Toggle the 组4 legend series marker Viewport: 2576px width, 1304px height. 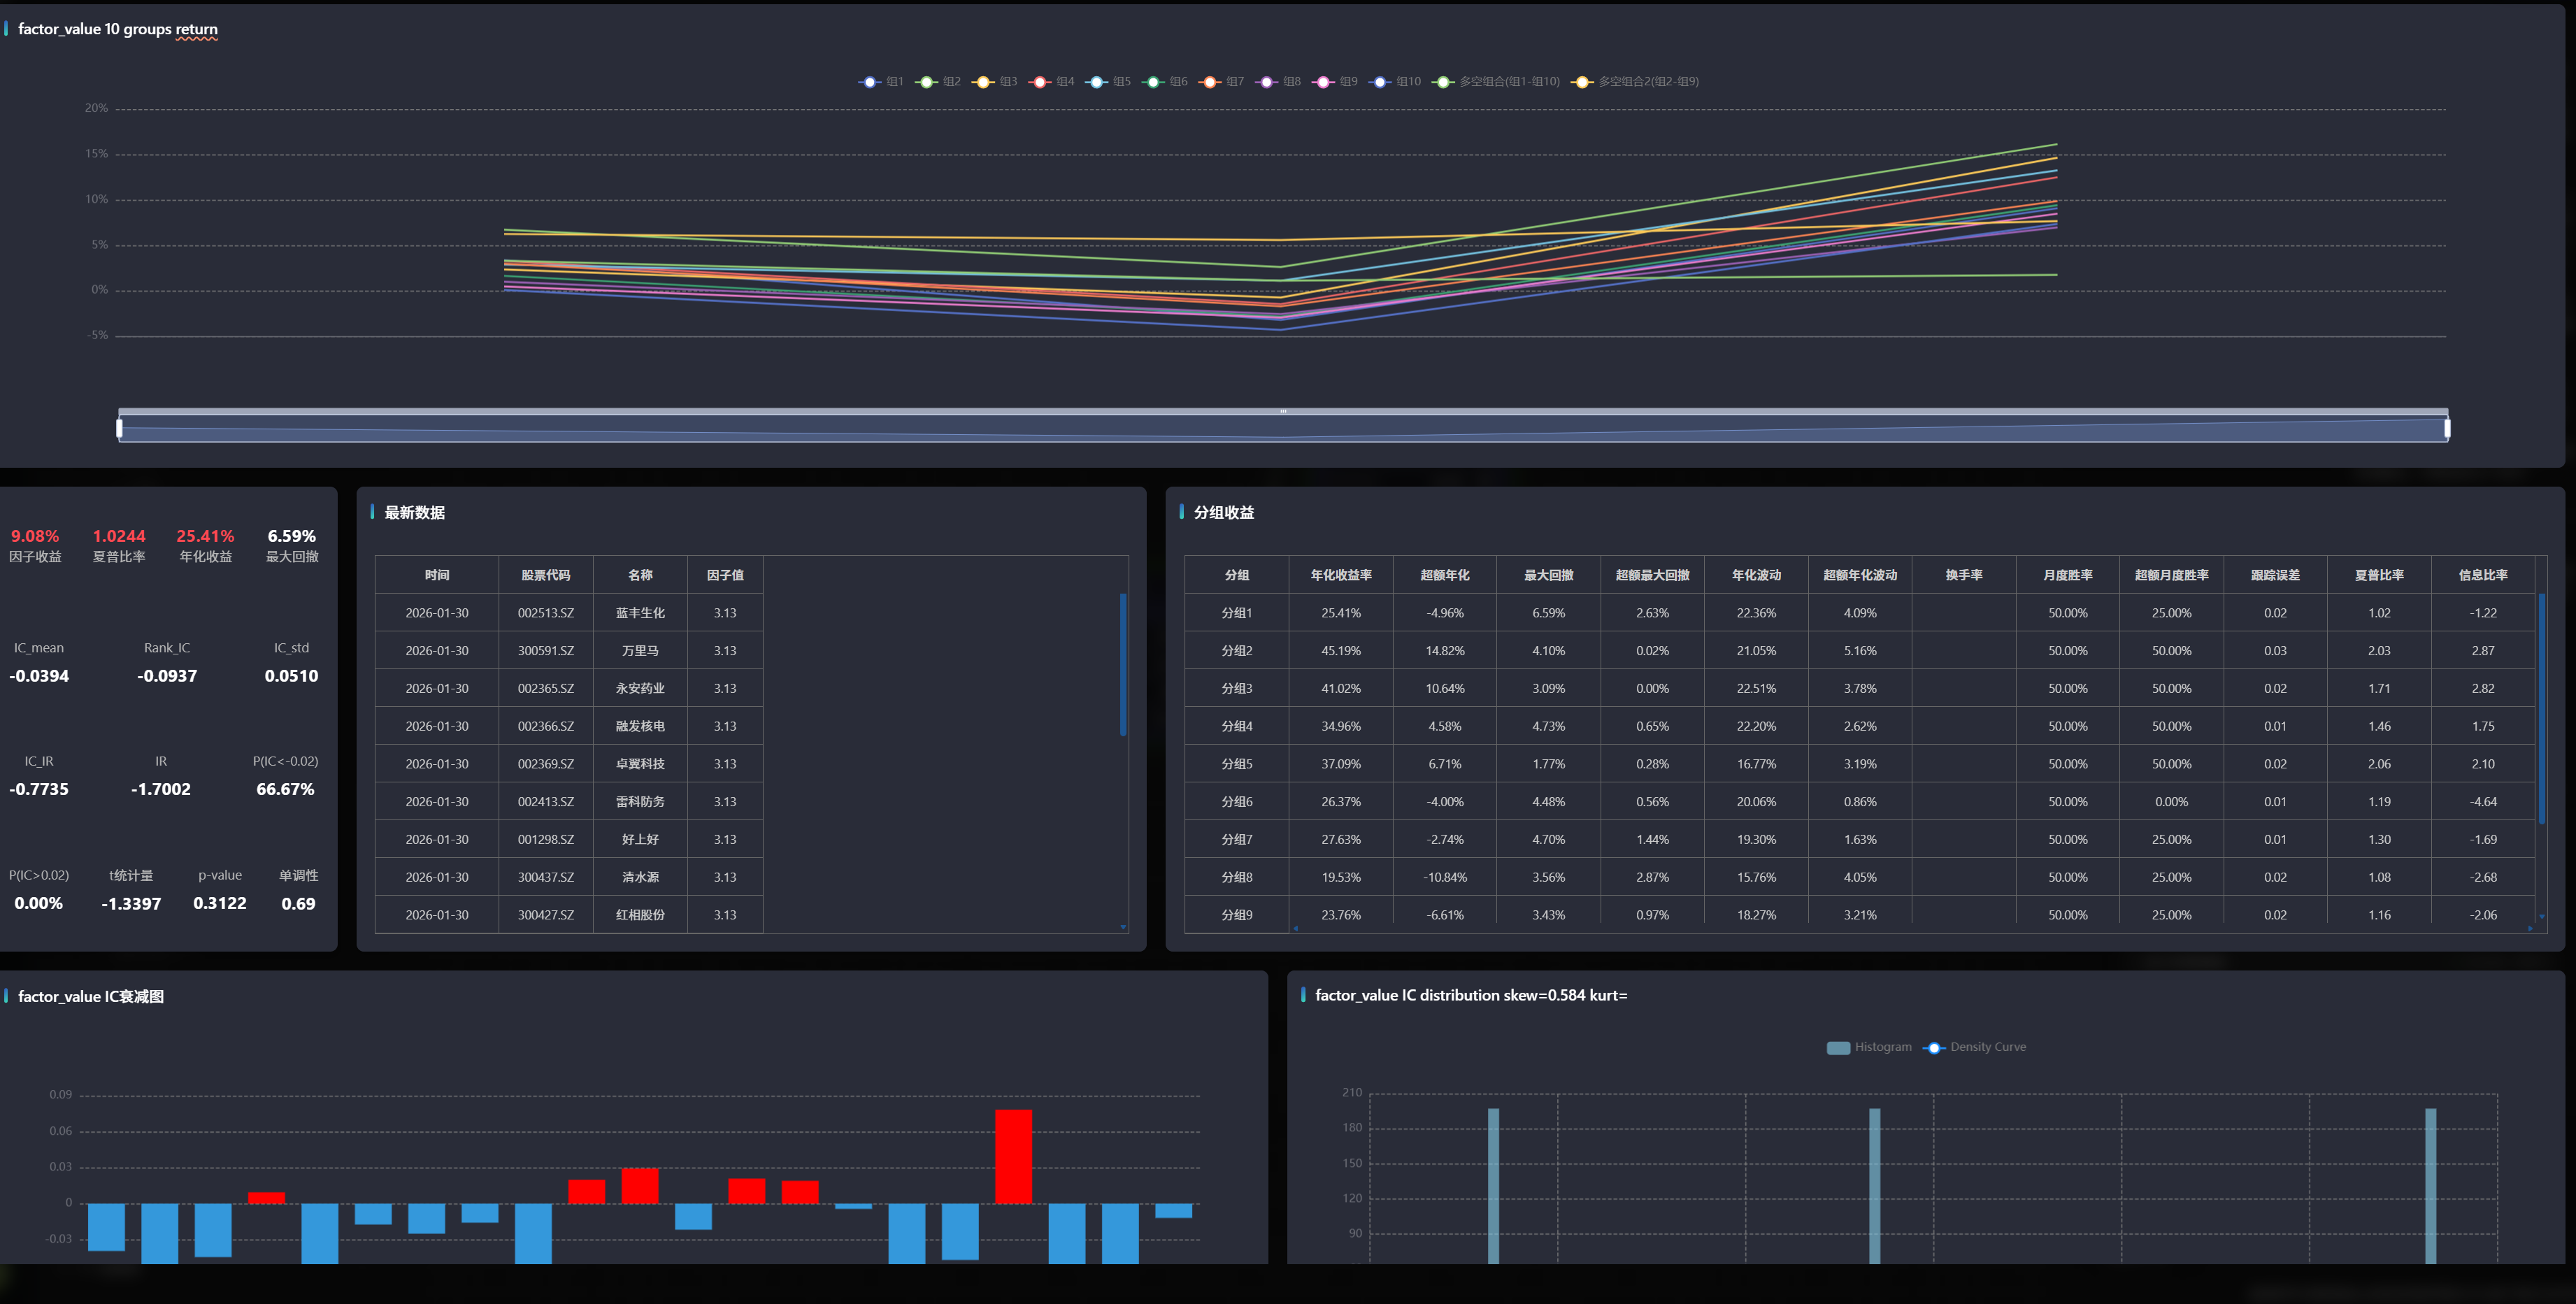[1040, 82]
